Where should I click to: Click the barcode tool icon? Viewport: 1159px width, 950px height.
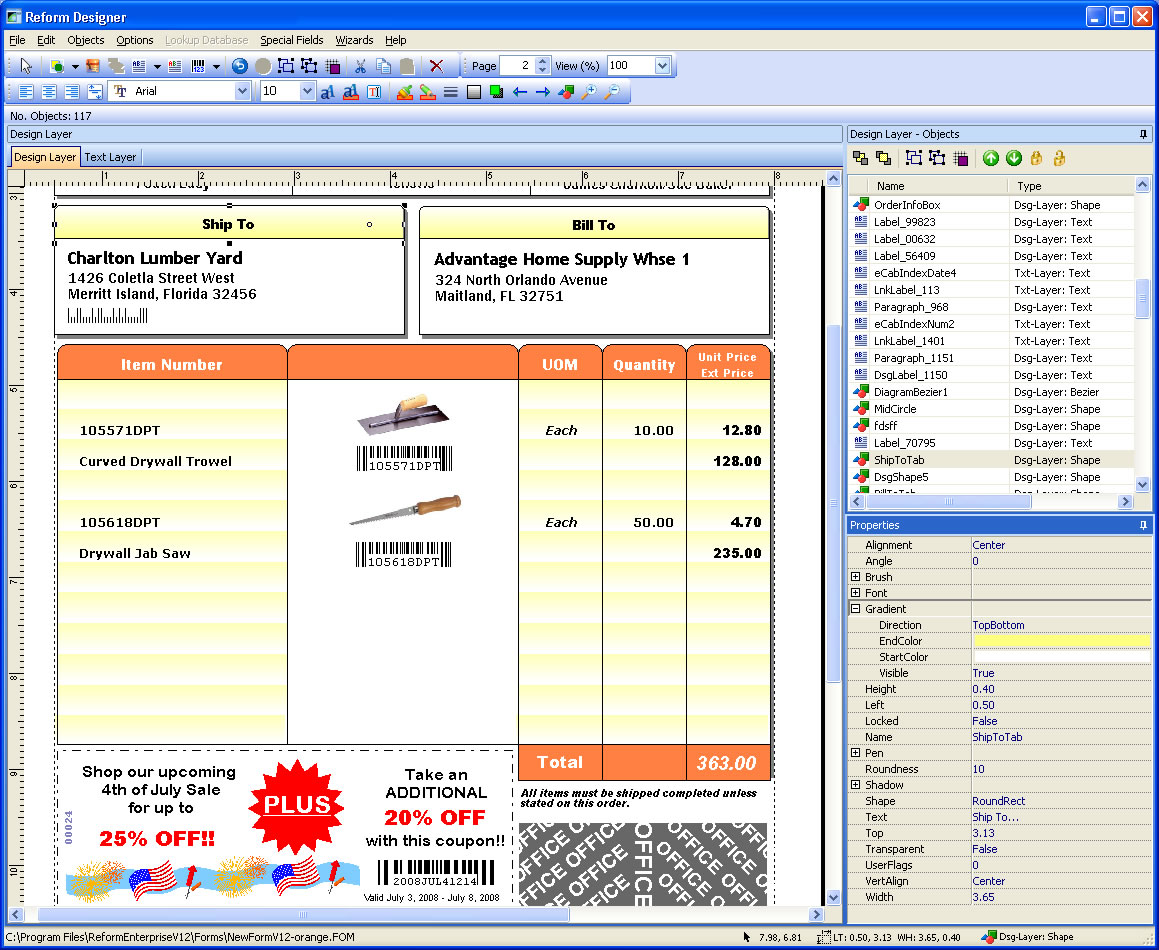198,66
